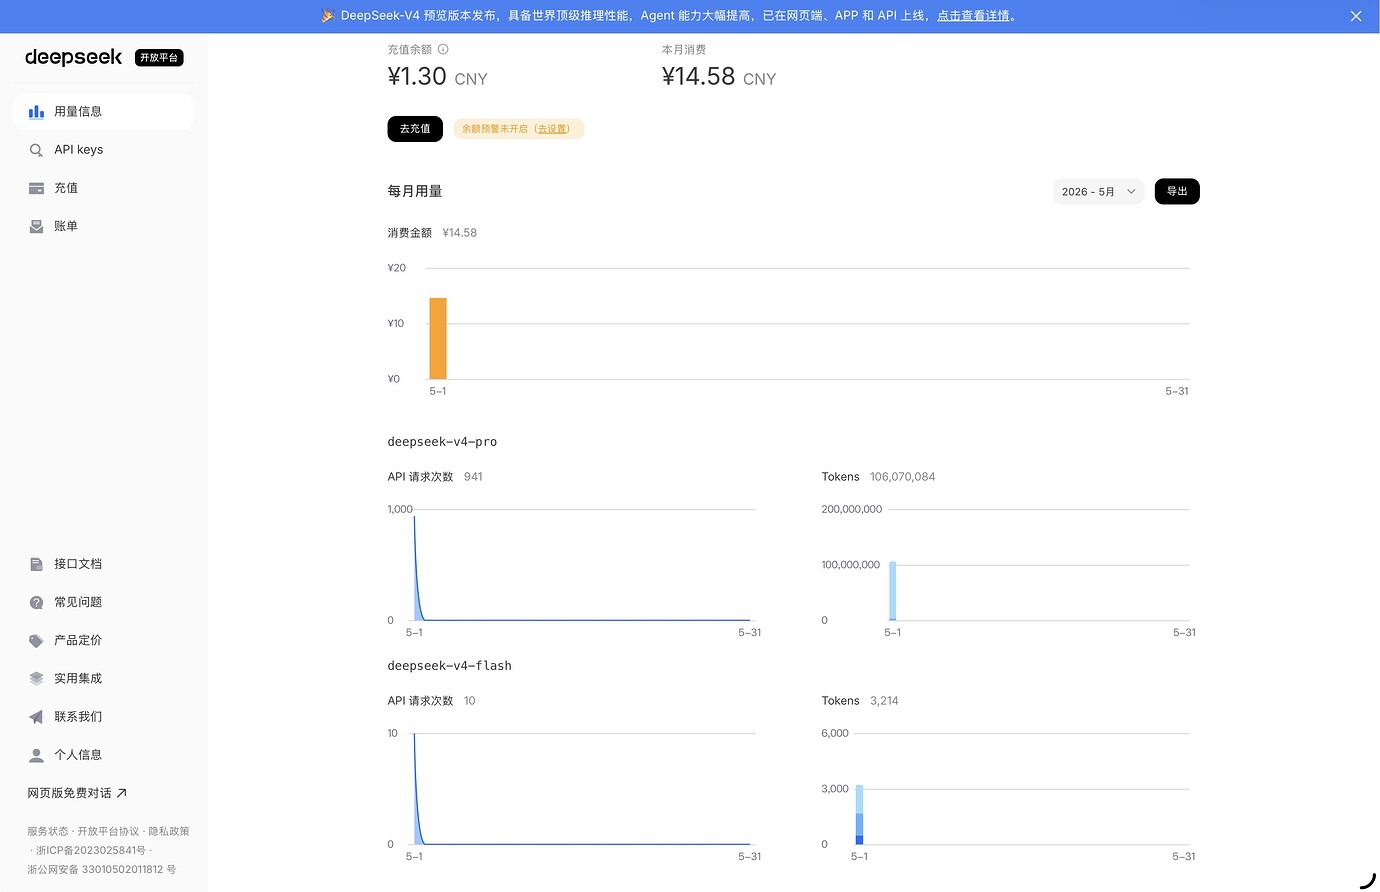
Task: Click the ¥14.58 monthly spending amount
Action: 698,77
